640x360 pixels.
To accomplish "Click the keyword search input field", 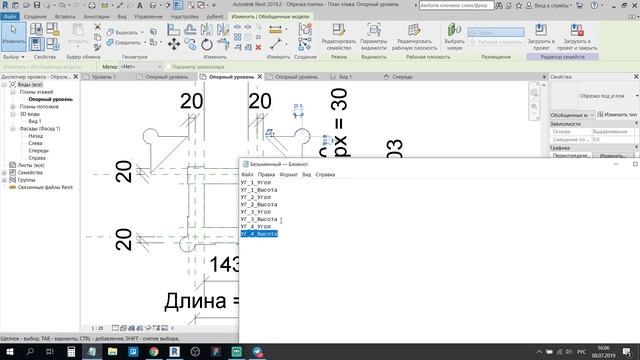I will [456, 5].
